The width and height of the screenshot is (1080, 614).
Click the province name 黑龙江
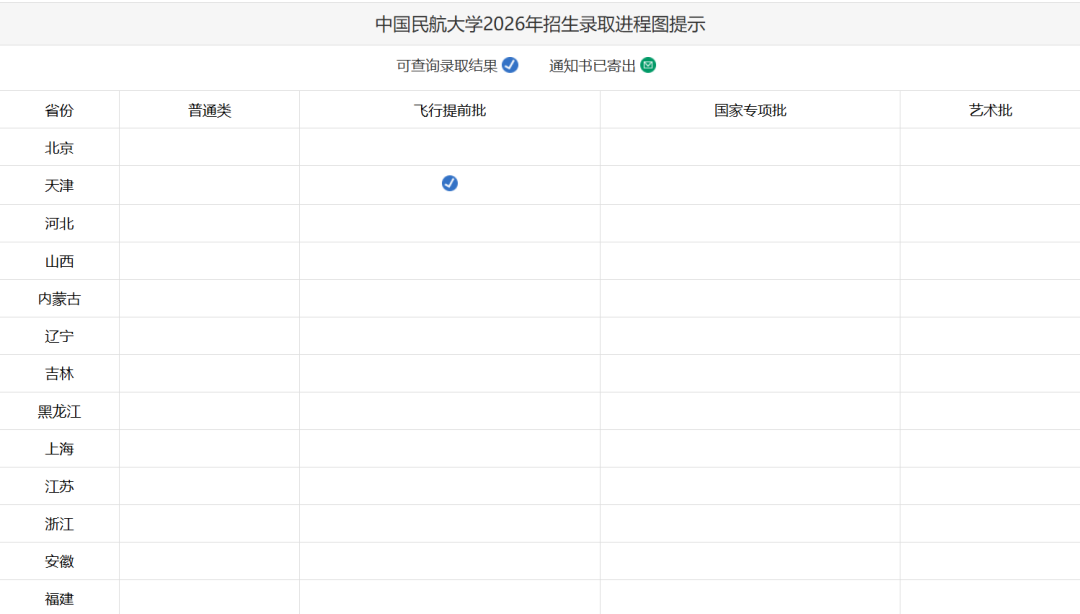[x=59, y=411]
